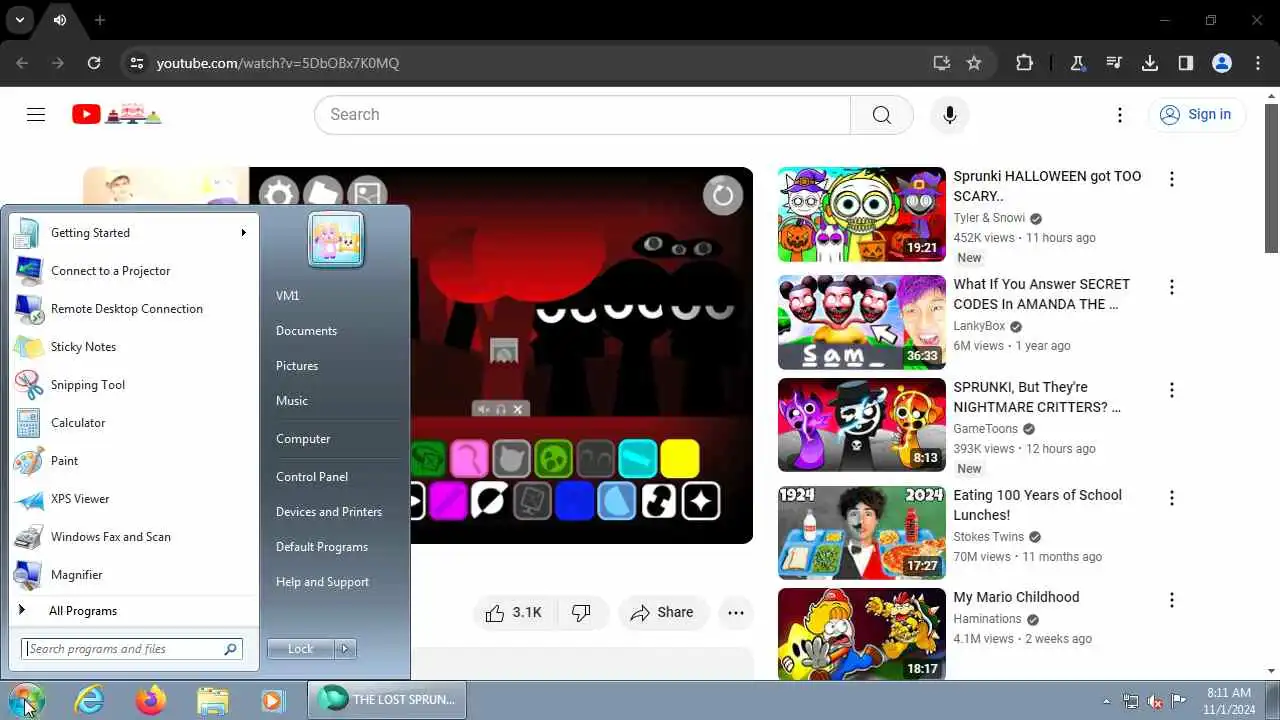
Task: Expand All Programs list
Action: pos(132,611)
